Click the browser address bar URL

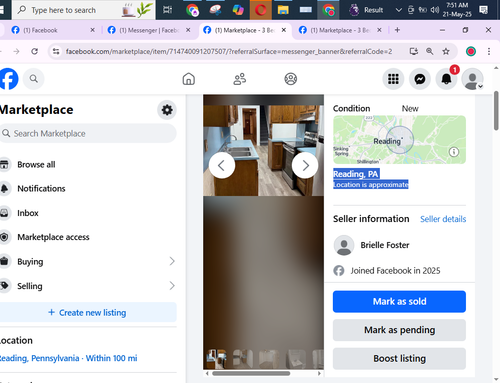229,51
